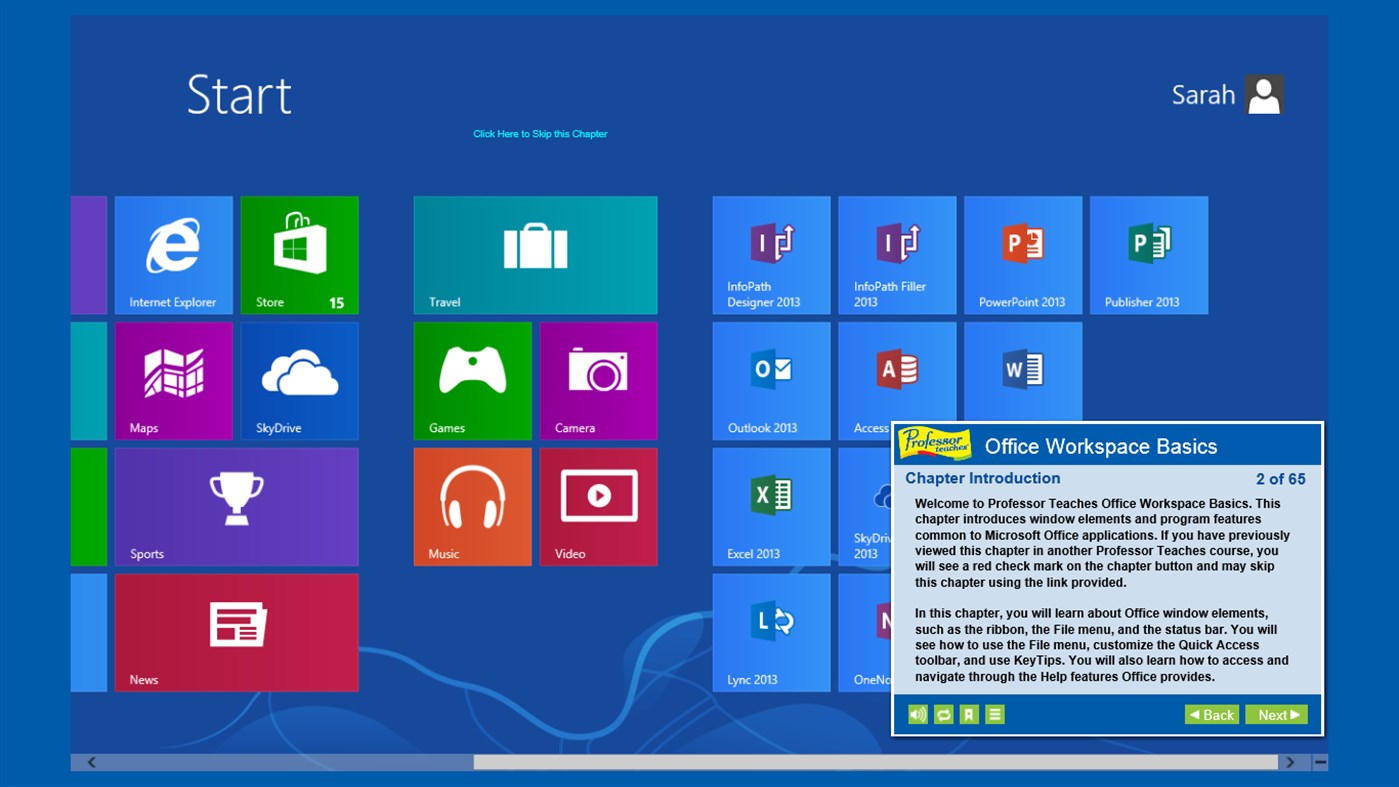Bookmark the current lesson
Screen dimensions: 1399x787
pyautogui.click(x=968, y=714)
